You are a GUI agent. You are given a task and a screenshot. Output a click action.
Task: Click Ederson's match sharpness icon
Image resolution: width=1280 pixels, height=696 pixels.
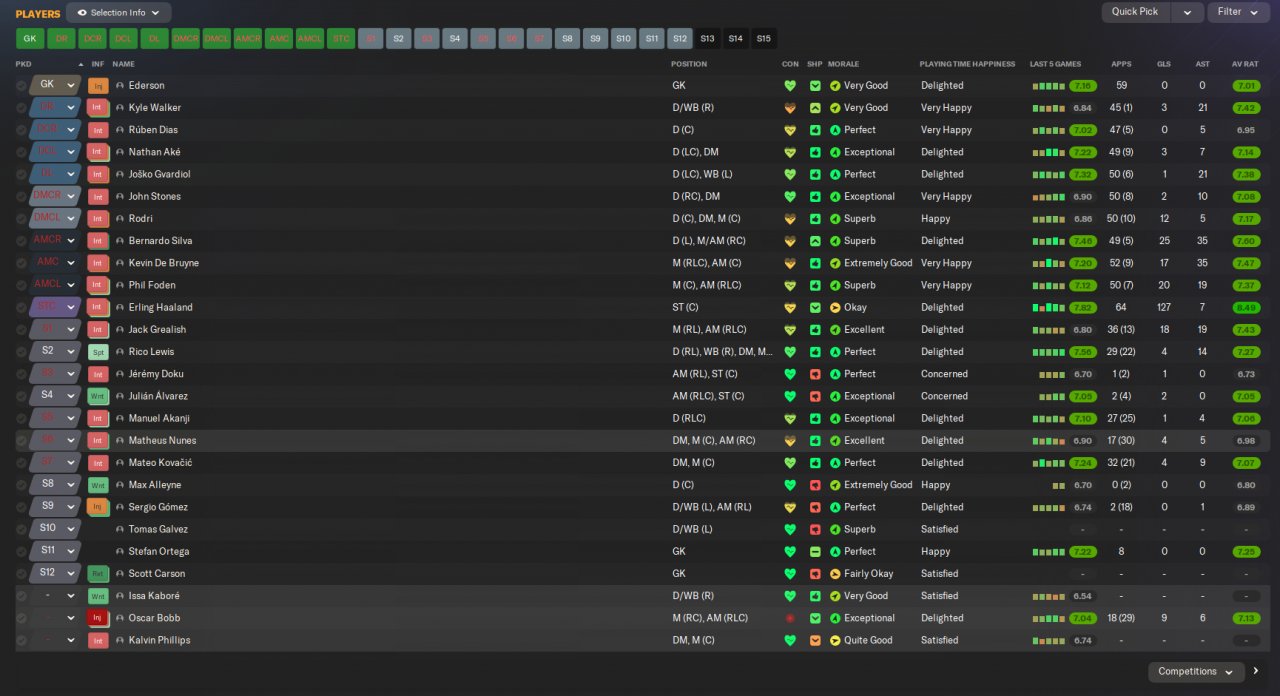point(815,86)
